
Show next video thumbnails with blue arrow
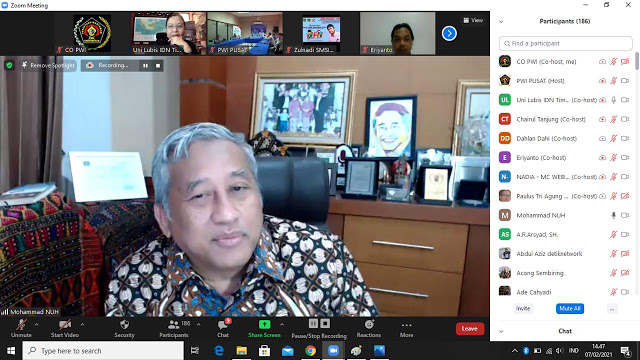(x=449, y=33)
